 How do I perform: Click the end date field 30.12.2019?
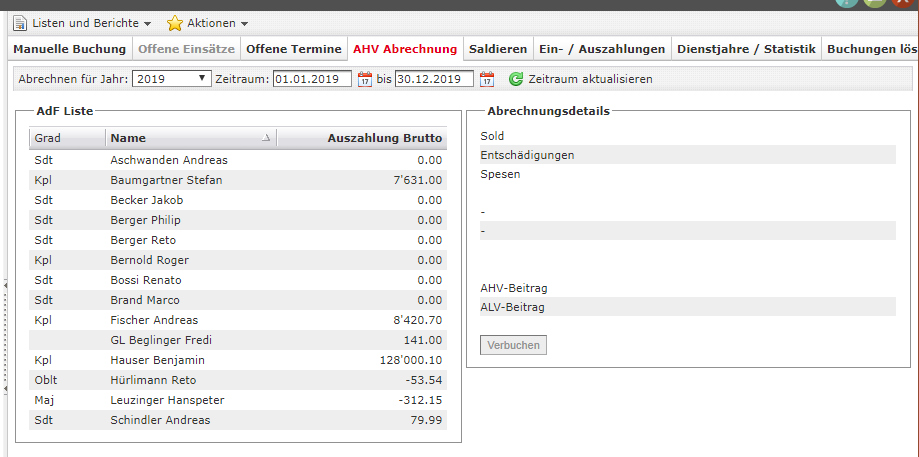(x=434, y=79)
